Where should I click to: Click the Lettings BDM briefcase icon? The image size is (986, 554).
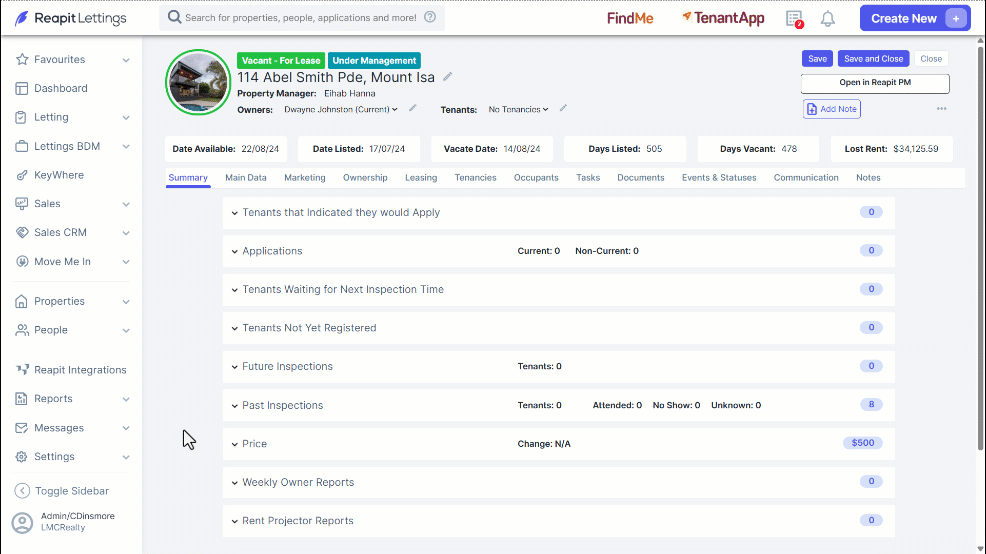click(x=22, y=146)
